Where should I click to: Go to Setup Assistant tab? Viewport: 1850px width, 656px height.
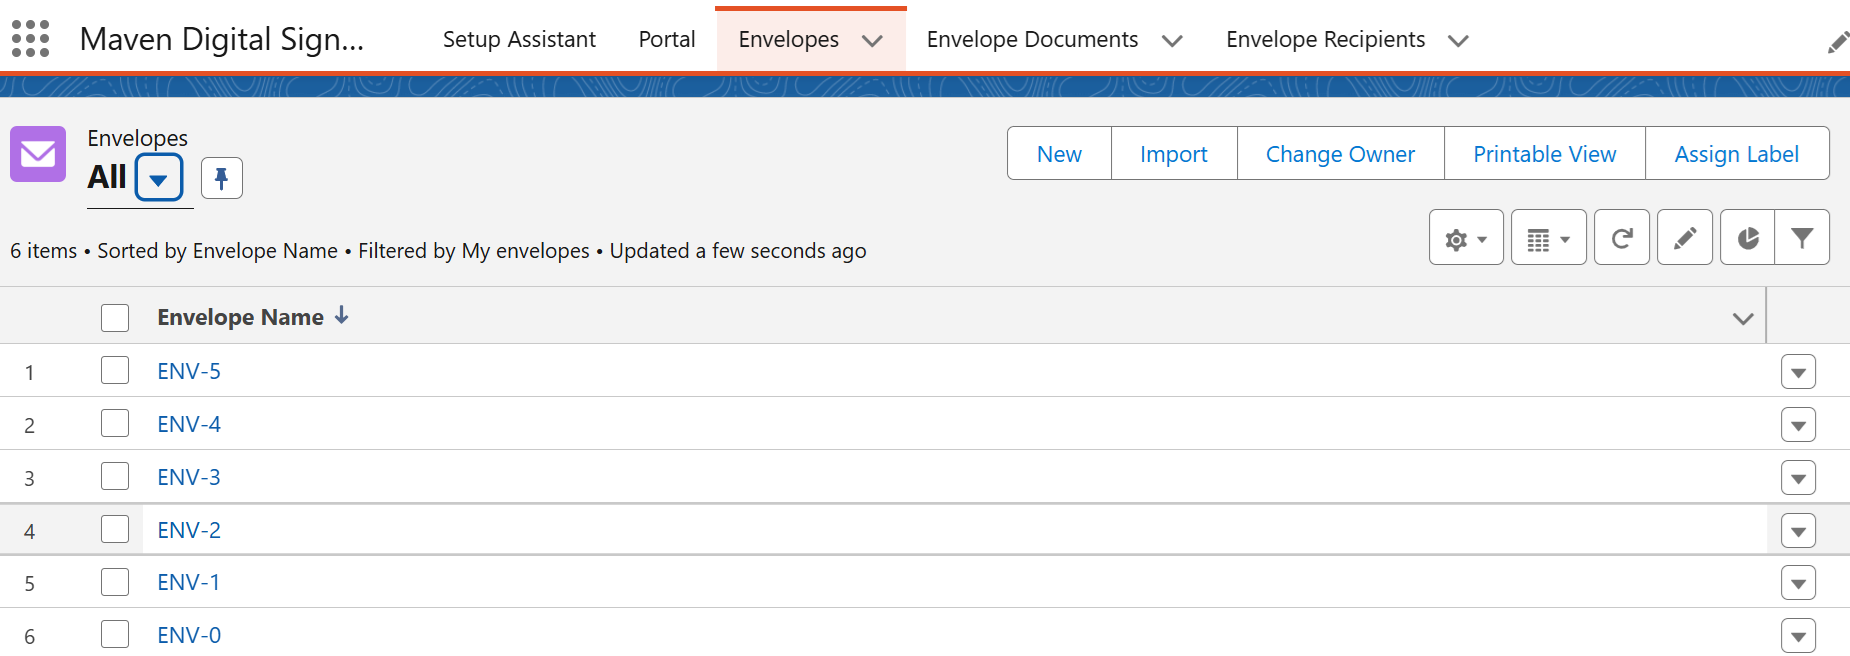click(519, 39)
